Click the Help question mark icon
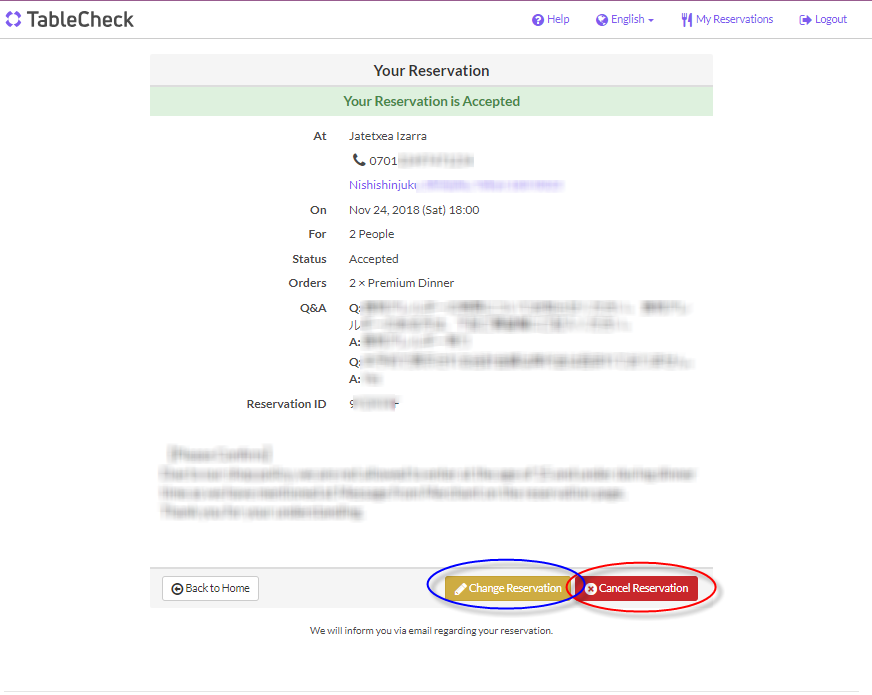872x695 pixels. [x=537, y=20]
